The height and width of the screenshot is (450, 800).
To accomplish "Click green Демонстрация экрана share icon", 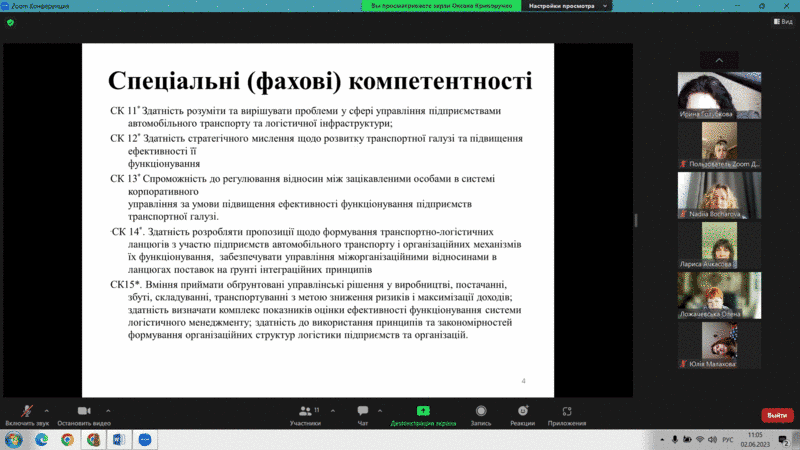I will tap(423, 411).
